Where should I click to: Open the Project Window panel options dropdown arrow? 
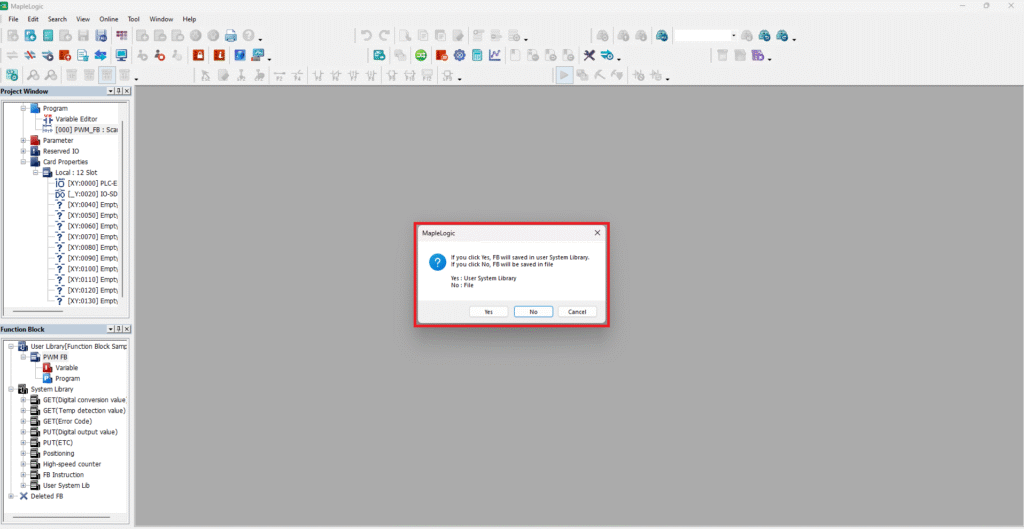coord(110,91)
